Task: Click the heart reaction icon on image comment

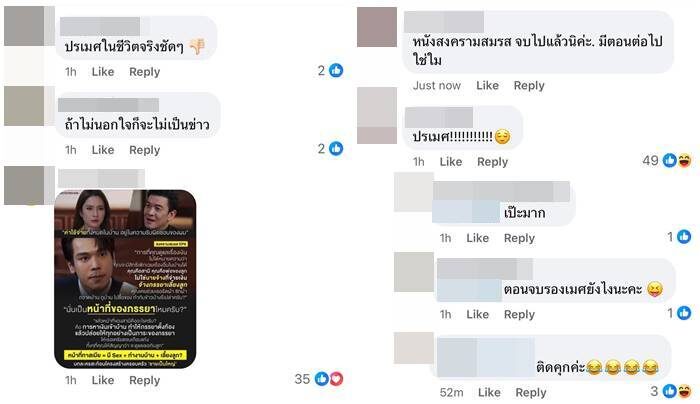Action: (336, 379)
